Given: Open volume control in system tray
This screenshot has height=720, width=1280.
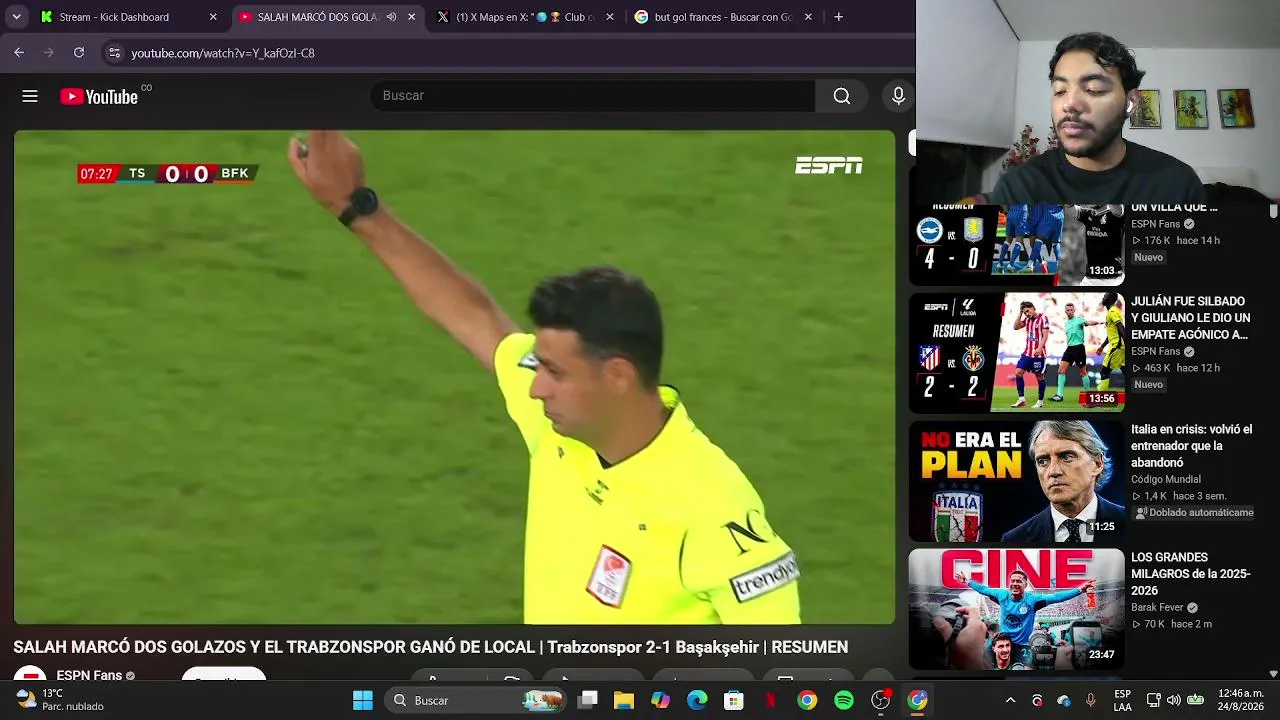Looking at the screenshot, I should 1174,700.
